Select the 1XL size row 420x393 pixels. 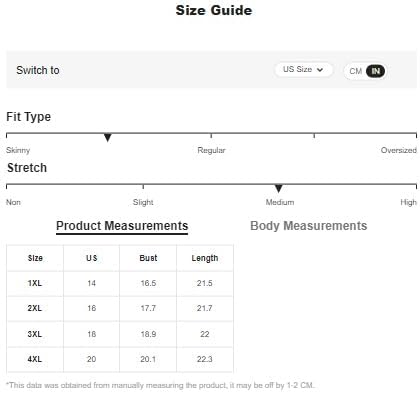[120, 283]
